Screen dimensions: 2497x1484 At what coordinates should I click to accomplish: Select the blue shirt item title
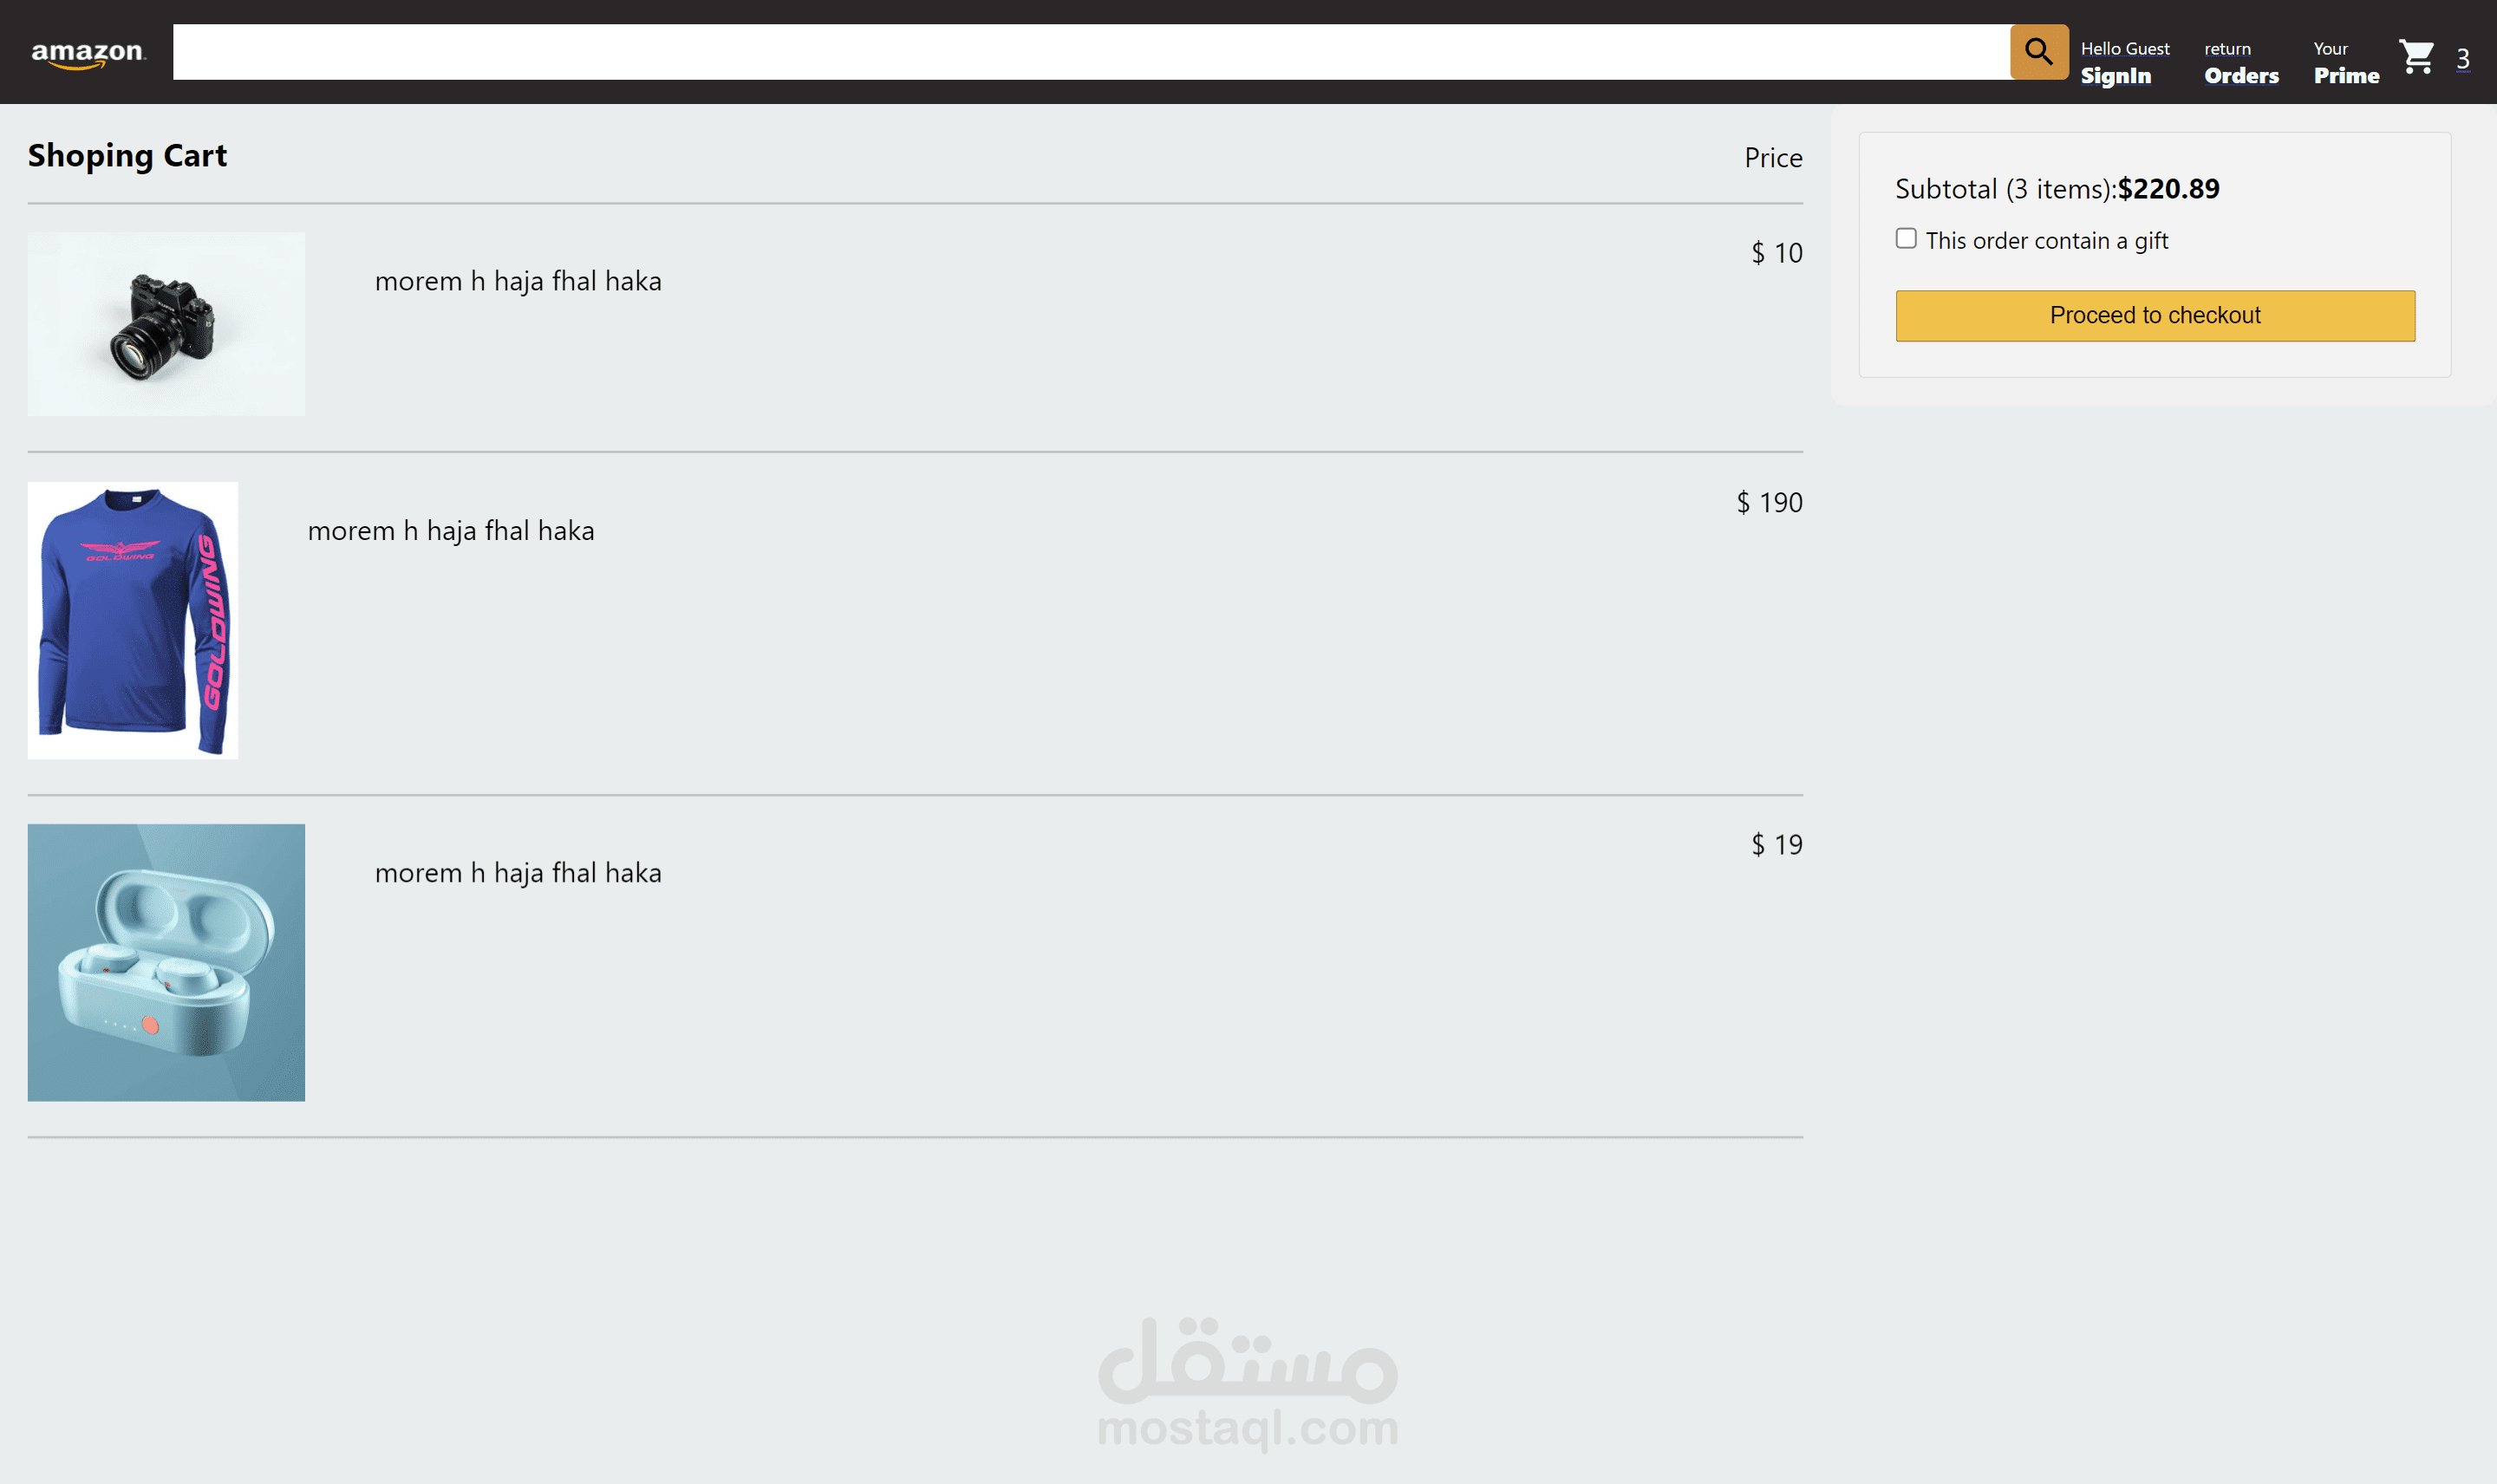[451, 531]
